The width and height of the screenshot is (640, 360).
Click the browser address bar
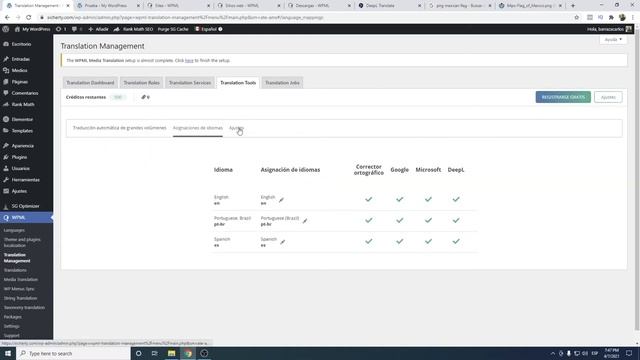point(306,18)
